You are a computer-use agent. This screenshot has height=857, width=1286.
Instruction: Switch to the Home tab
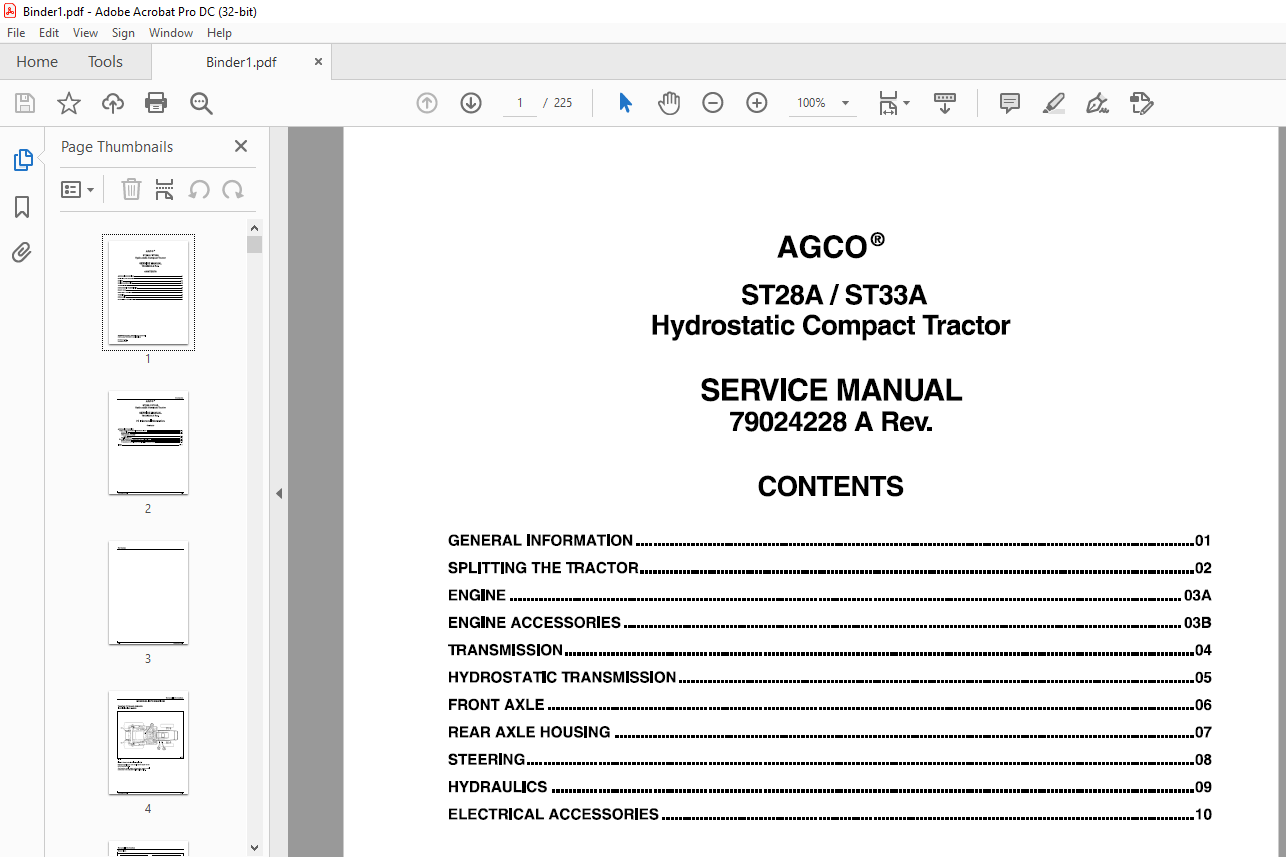37,62
